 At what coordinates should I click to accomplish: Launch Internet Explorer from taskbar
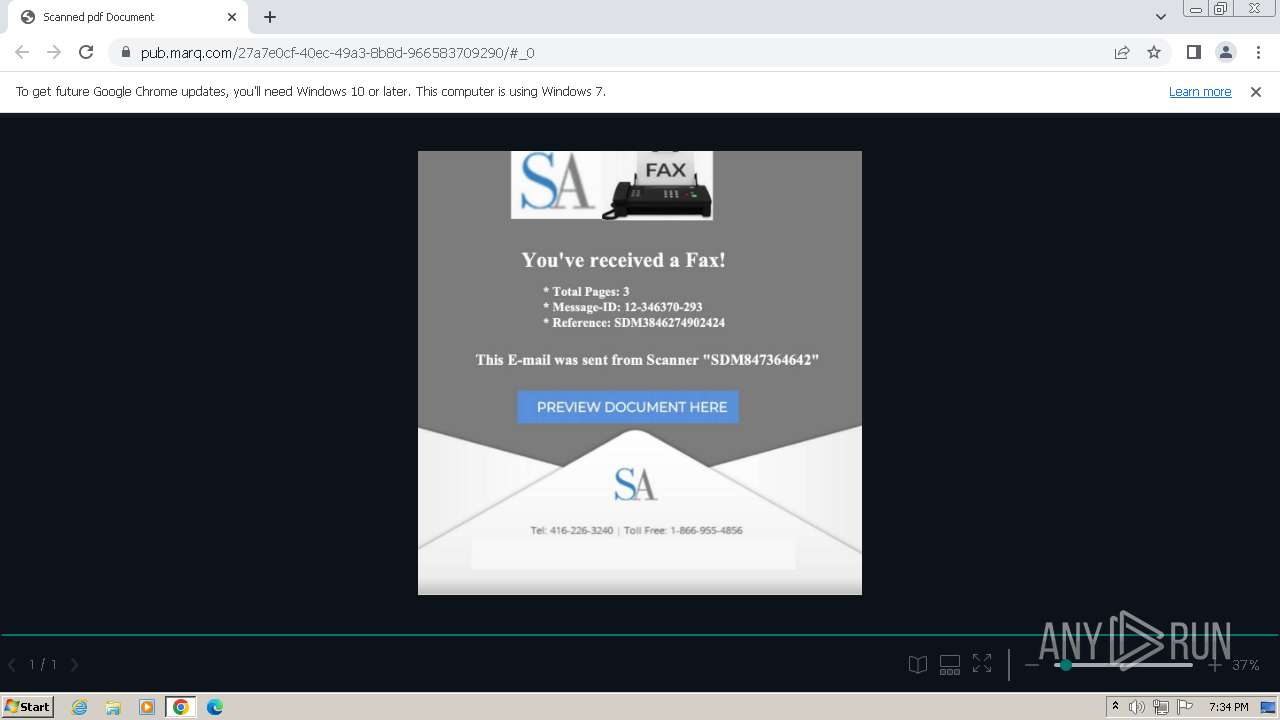[79, 707]
